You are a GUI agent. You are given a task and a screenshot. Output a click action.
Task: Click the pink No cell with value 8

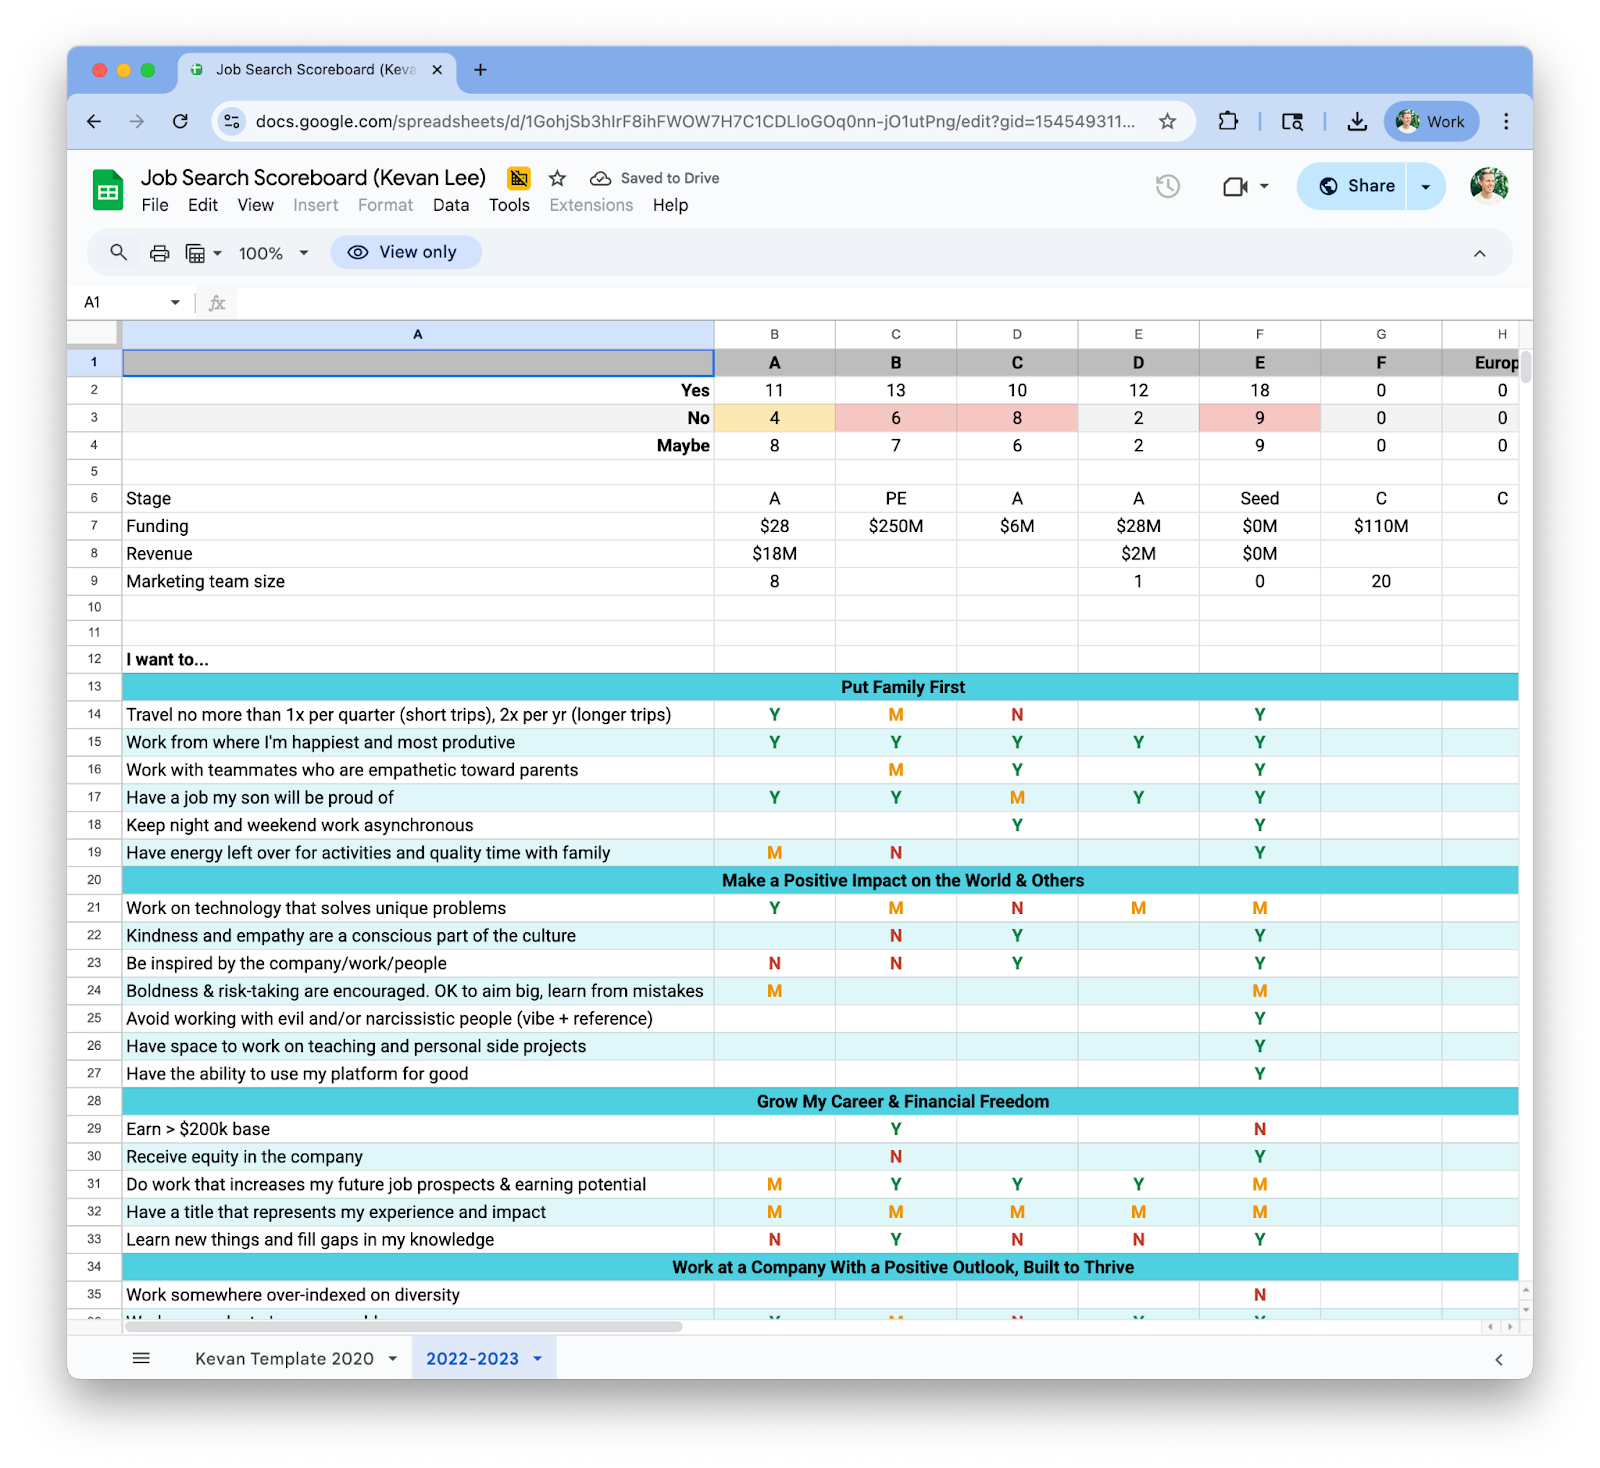[1017, 418]
